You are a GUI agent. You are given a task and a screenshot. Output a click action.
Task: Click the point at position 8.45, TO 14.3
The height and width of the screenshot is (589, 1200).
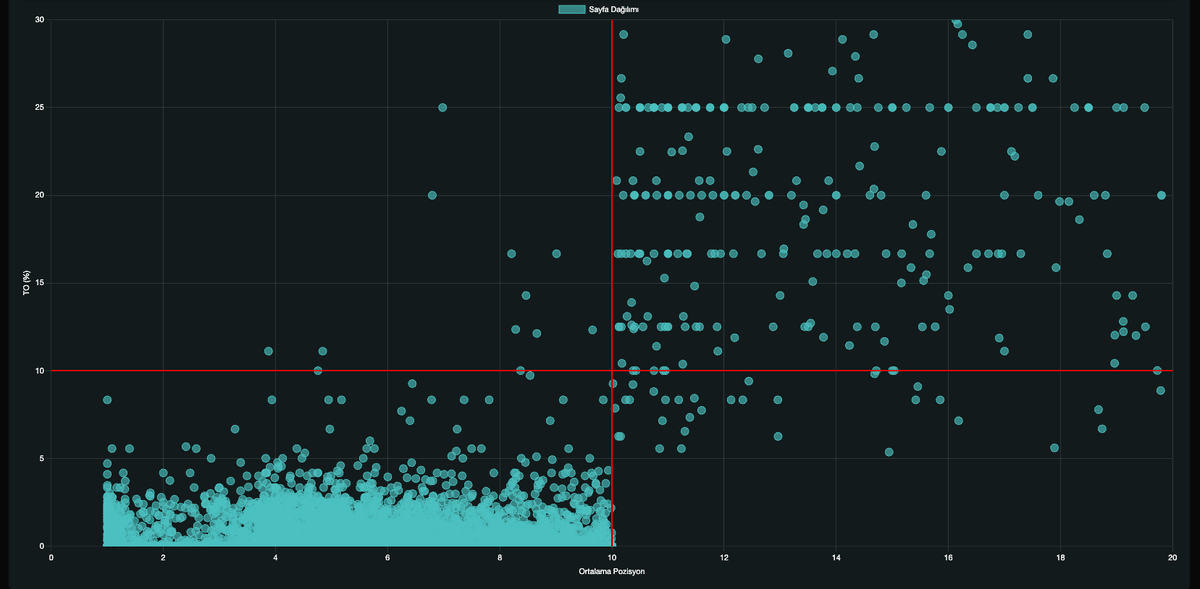click(526, 296)
